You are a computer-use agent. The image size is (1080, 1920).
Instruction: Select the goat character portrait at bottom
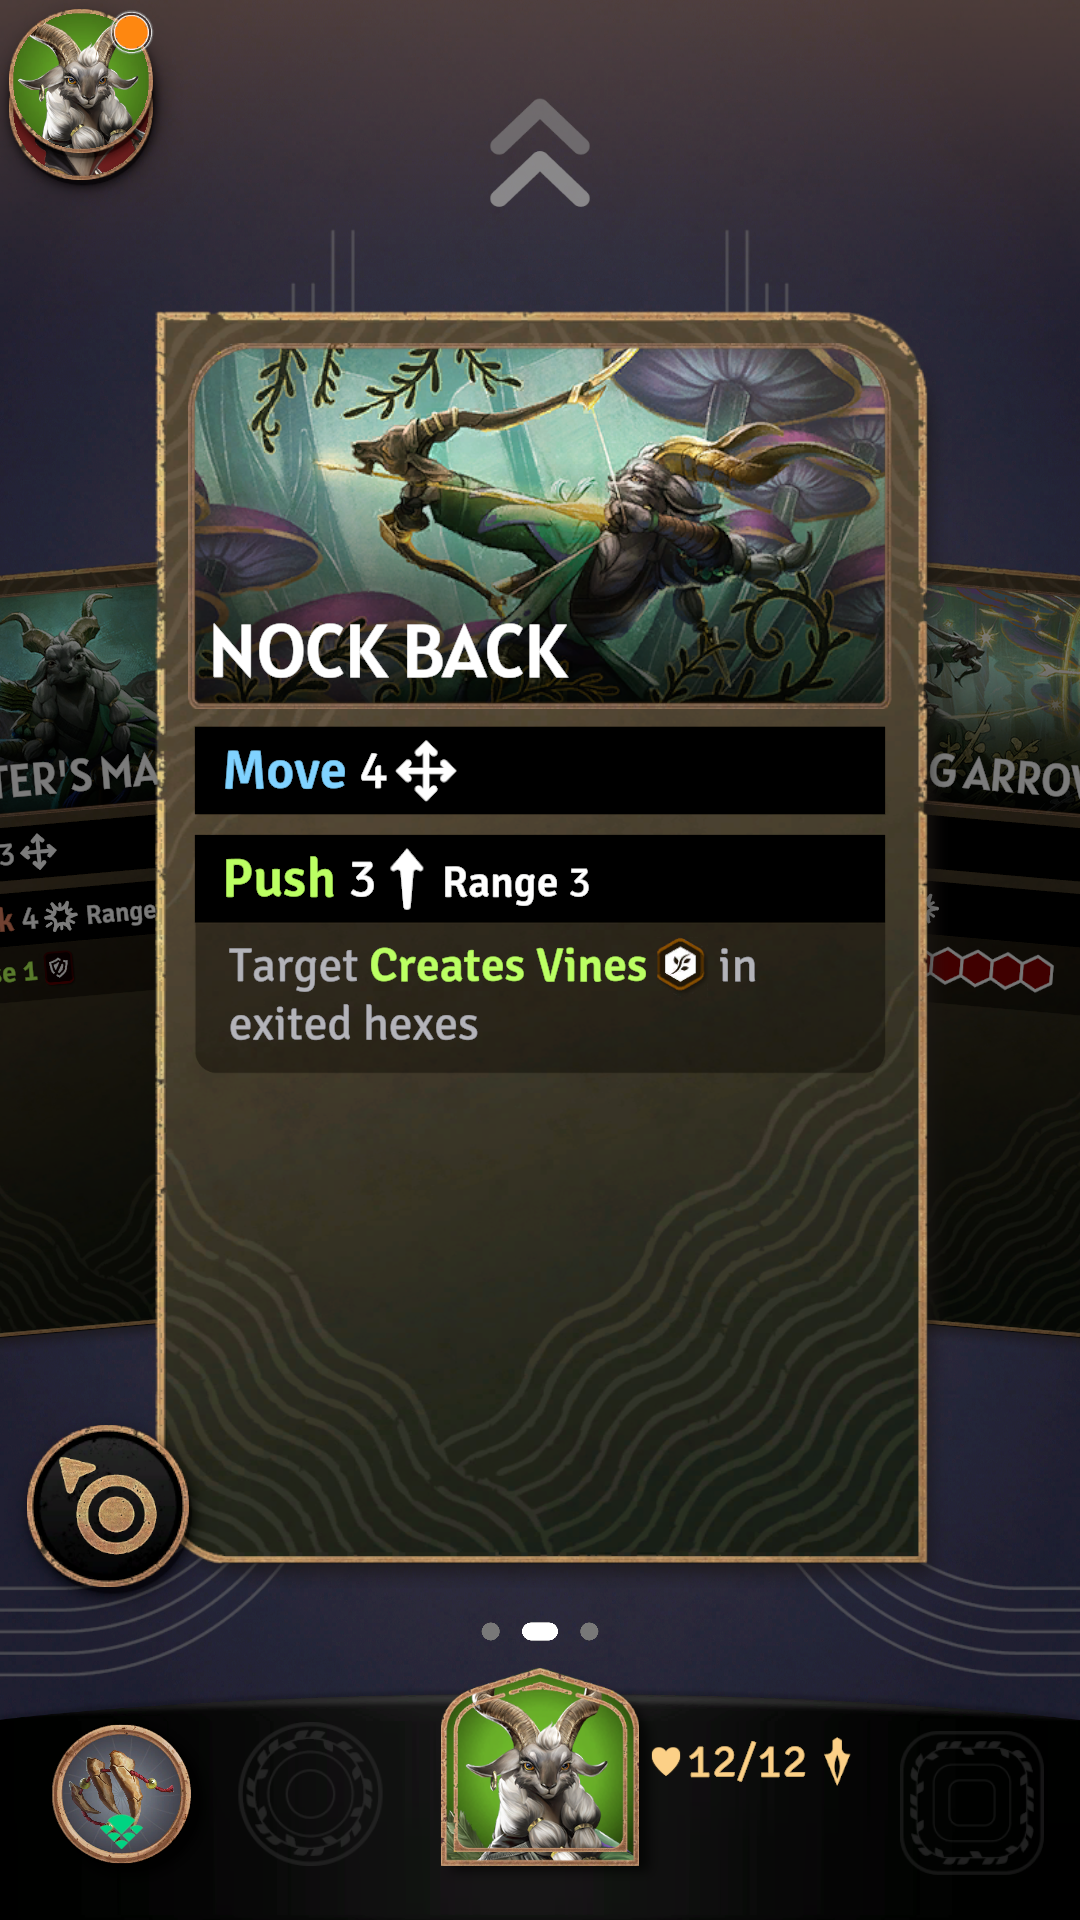(540, 1768)
